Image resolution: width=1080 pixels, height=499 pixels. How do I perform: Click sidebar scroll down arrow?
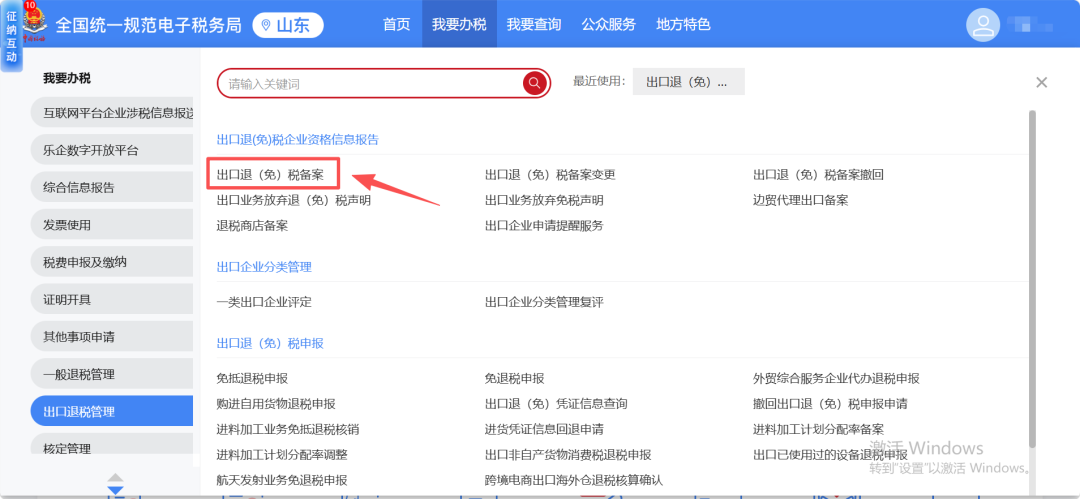coord(115,490)
